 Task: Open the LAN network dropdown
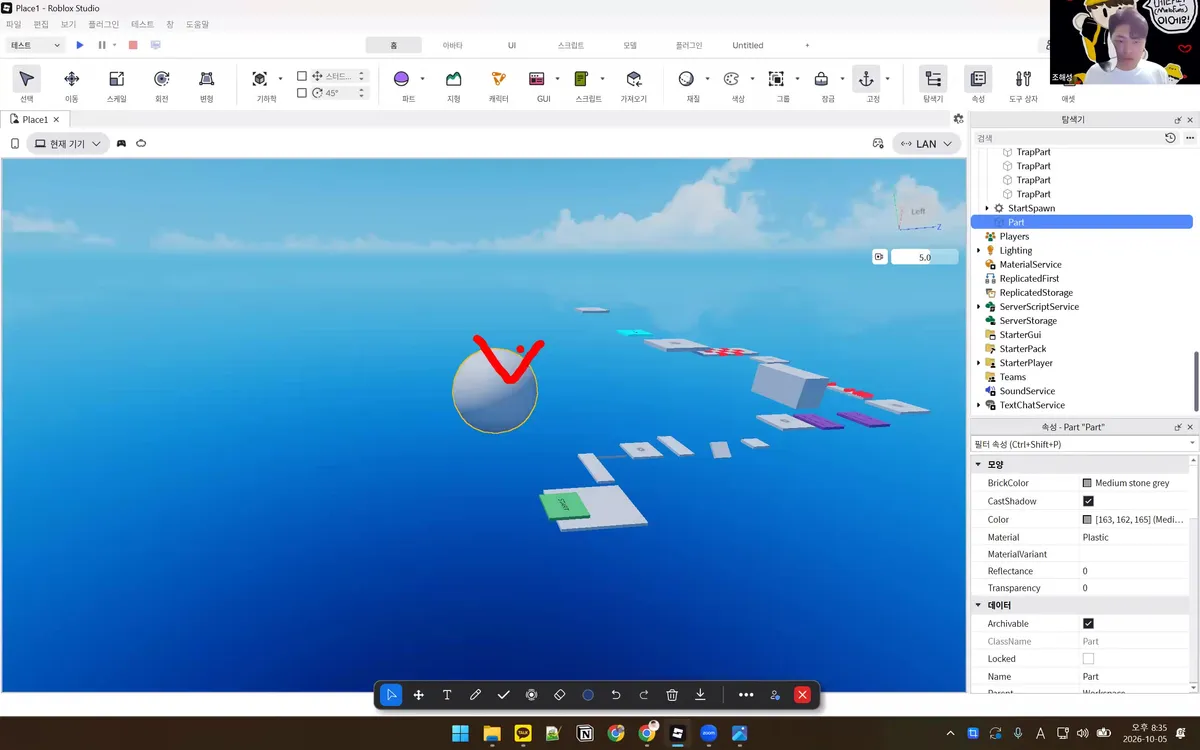click(926, 144)
